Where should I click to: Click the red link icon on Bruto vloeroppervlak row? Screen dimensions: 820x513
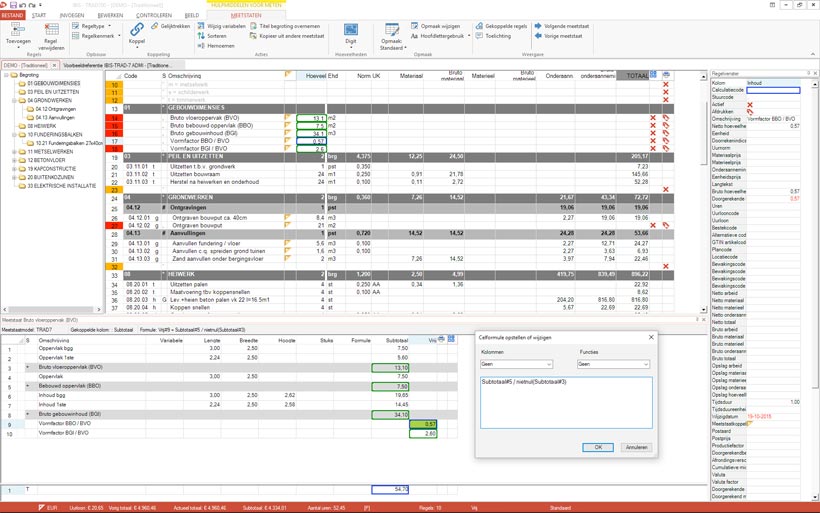tap(666, 118)
